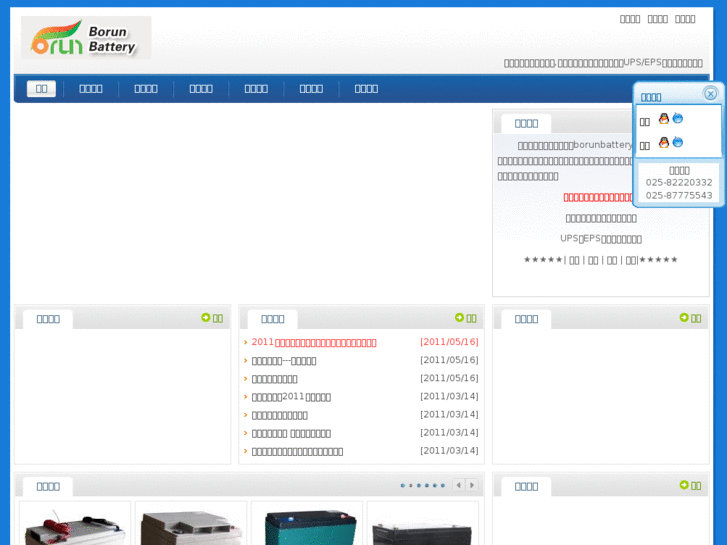Click the five-star line in the intro panel
Screen dimensions: 727x545
(x=601, y=260)
